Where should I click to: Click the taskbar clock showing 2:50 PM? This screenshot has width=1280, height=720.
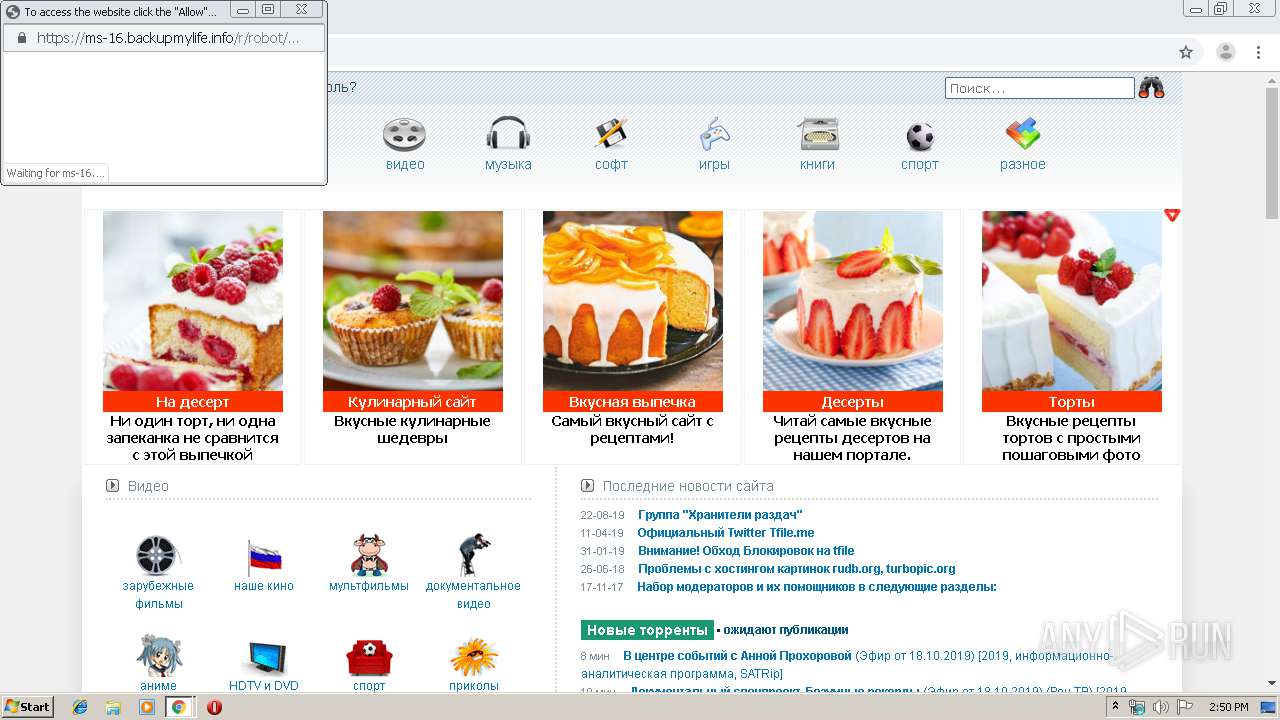(1228, 707)
